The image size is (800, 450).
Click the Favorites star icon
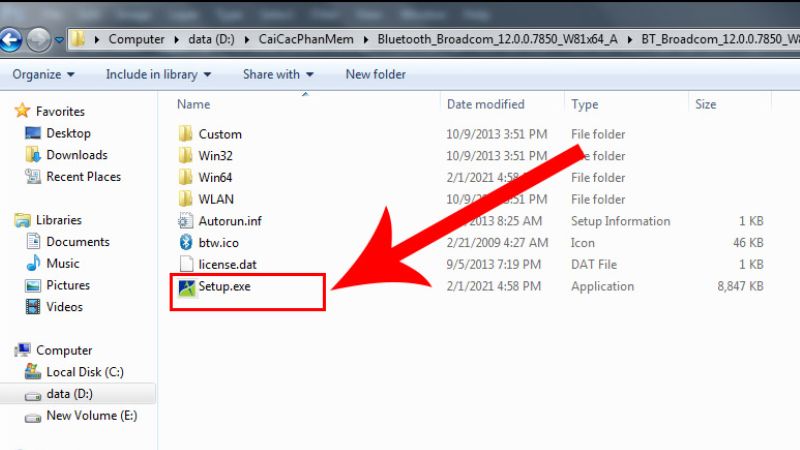22,111
